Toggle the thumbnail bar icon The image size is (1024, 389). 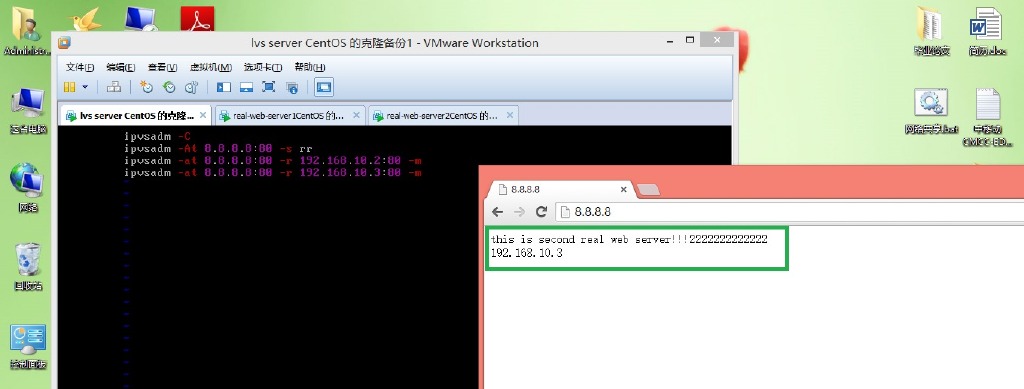point(246,87)
